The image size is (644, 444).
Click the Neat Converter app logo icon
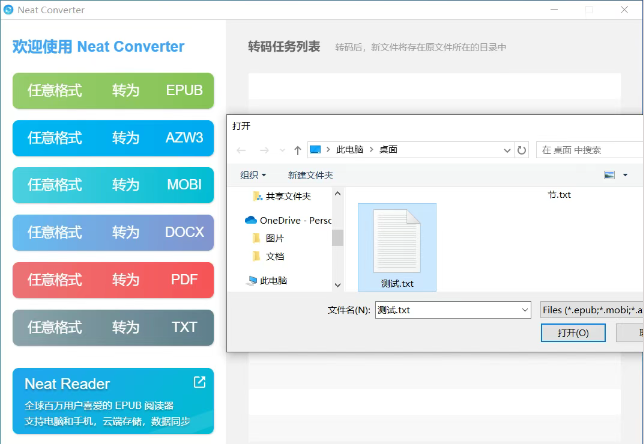click(8, 10)
